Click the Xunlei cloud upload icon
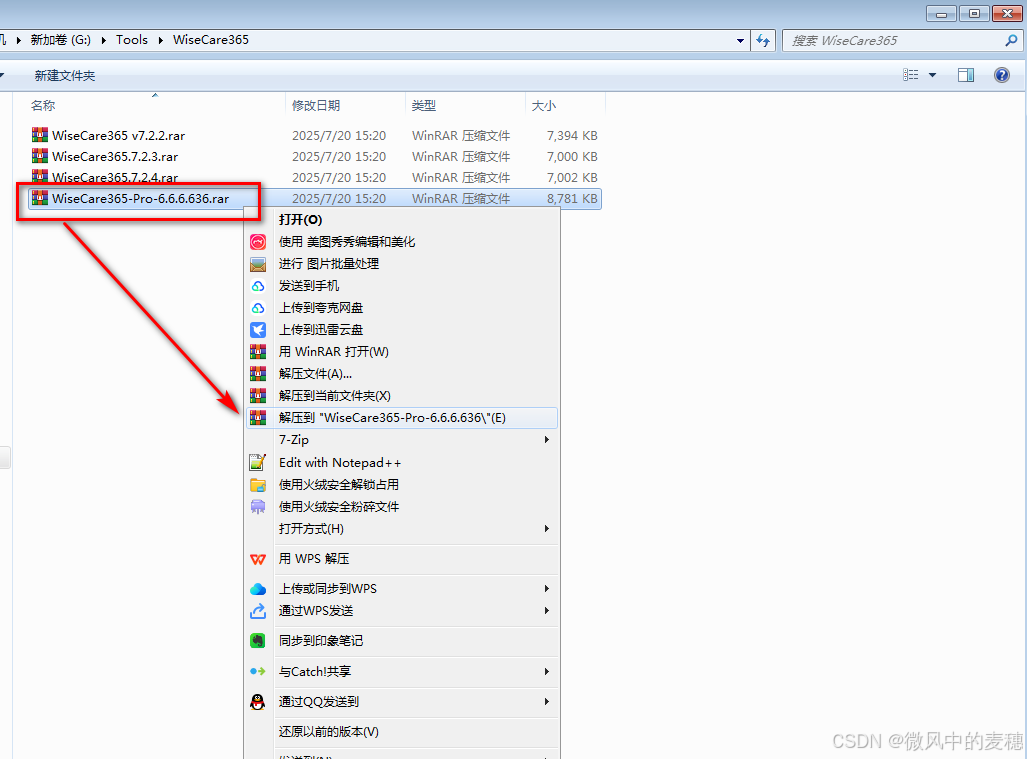The image size is (1027, 759). (258, 330)
